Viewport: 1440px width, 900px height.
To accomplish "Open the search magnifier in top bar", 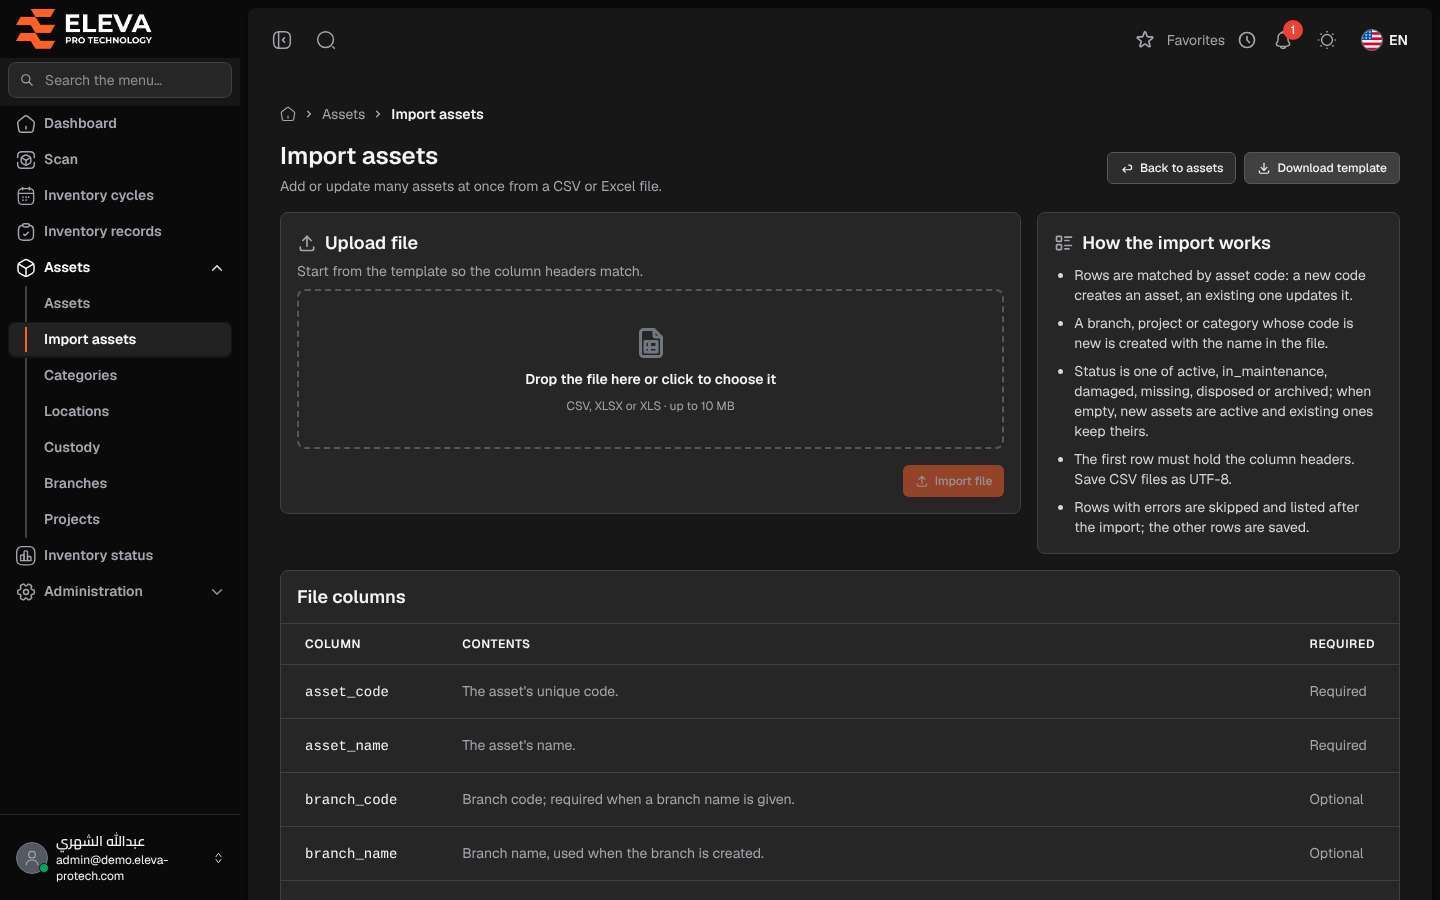I will click(326, 40).
